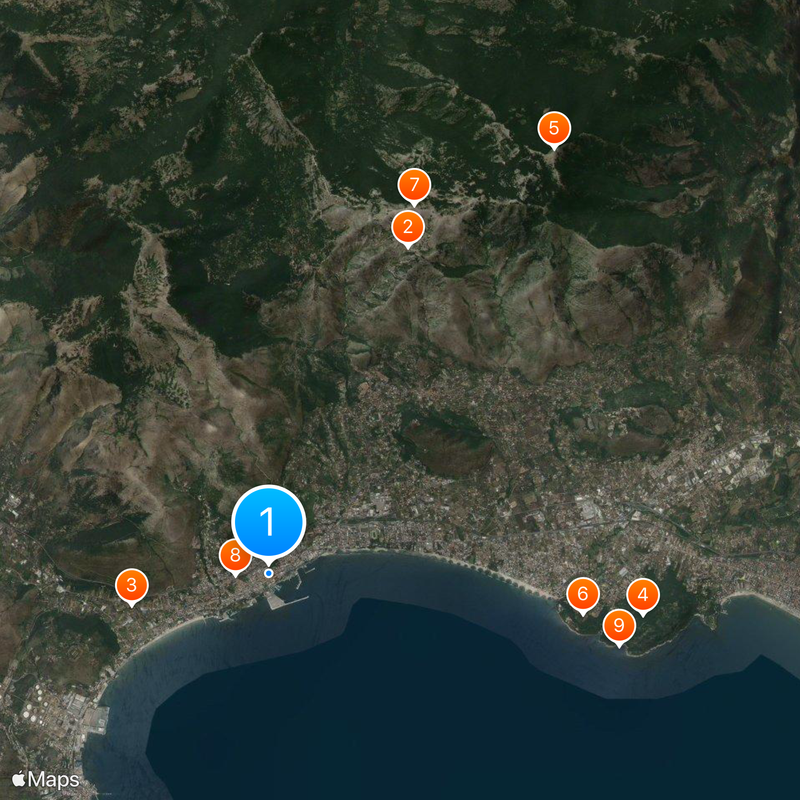Click marker 9 at the coastal point

618,624
